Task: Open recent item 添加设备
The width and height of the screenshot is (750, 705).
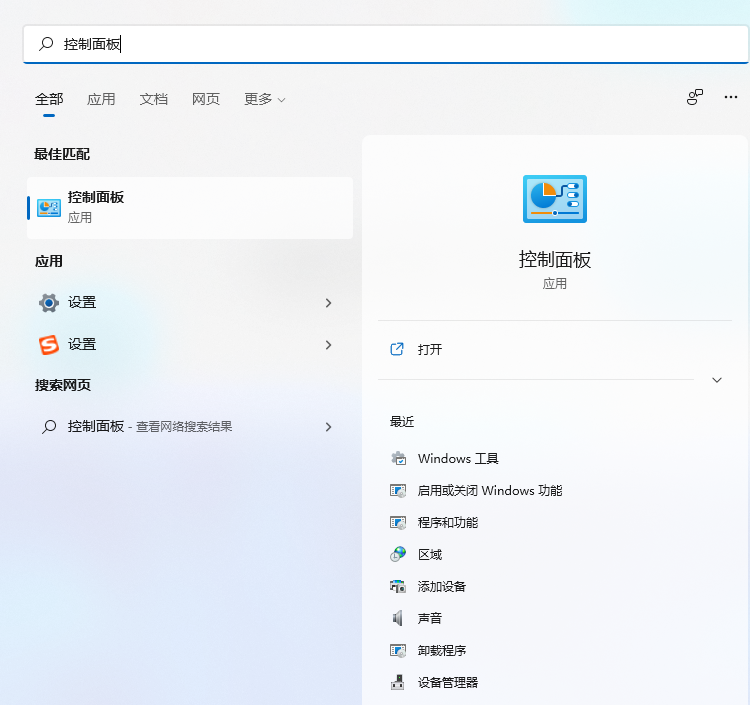Action: click(x=441, y=587)
